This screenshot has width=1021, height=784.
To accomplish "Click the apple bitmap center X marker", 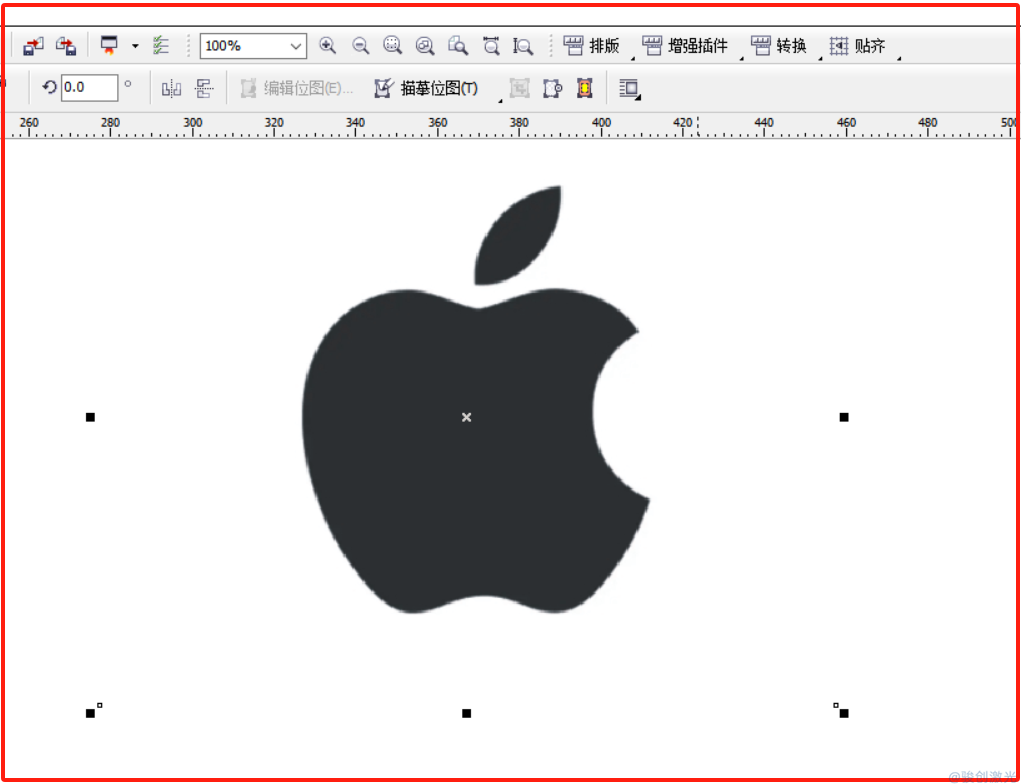I will click(466, 417).
